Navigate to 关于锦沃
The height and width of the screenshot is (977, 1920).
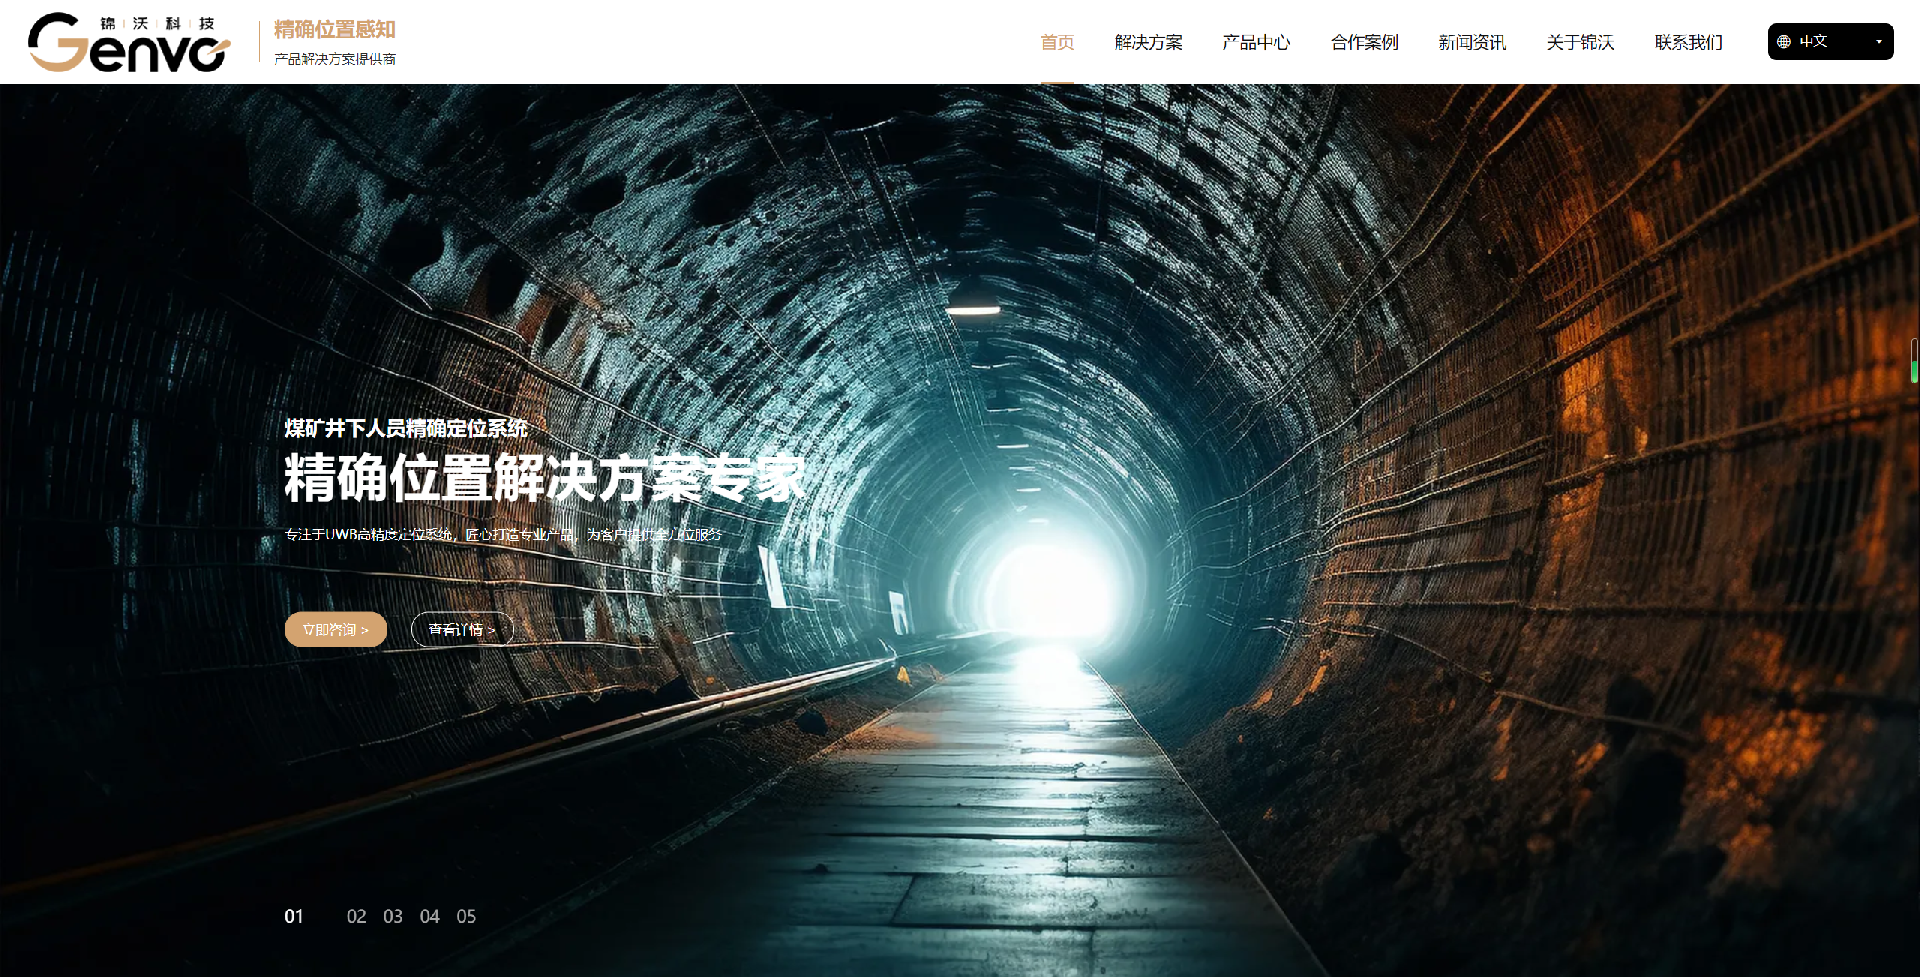(1580, 42)
